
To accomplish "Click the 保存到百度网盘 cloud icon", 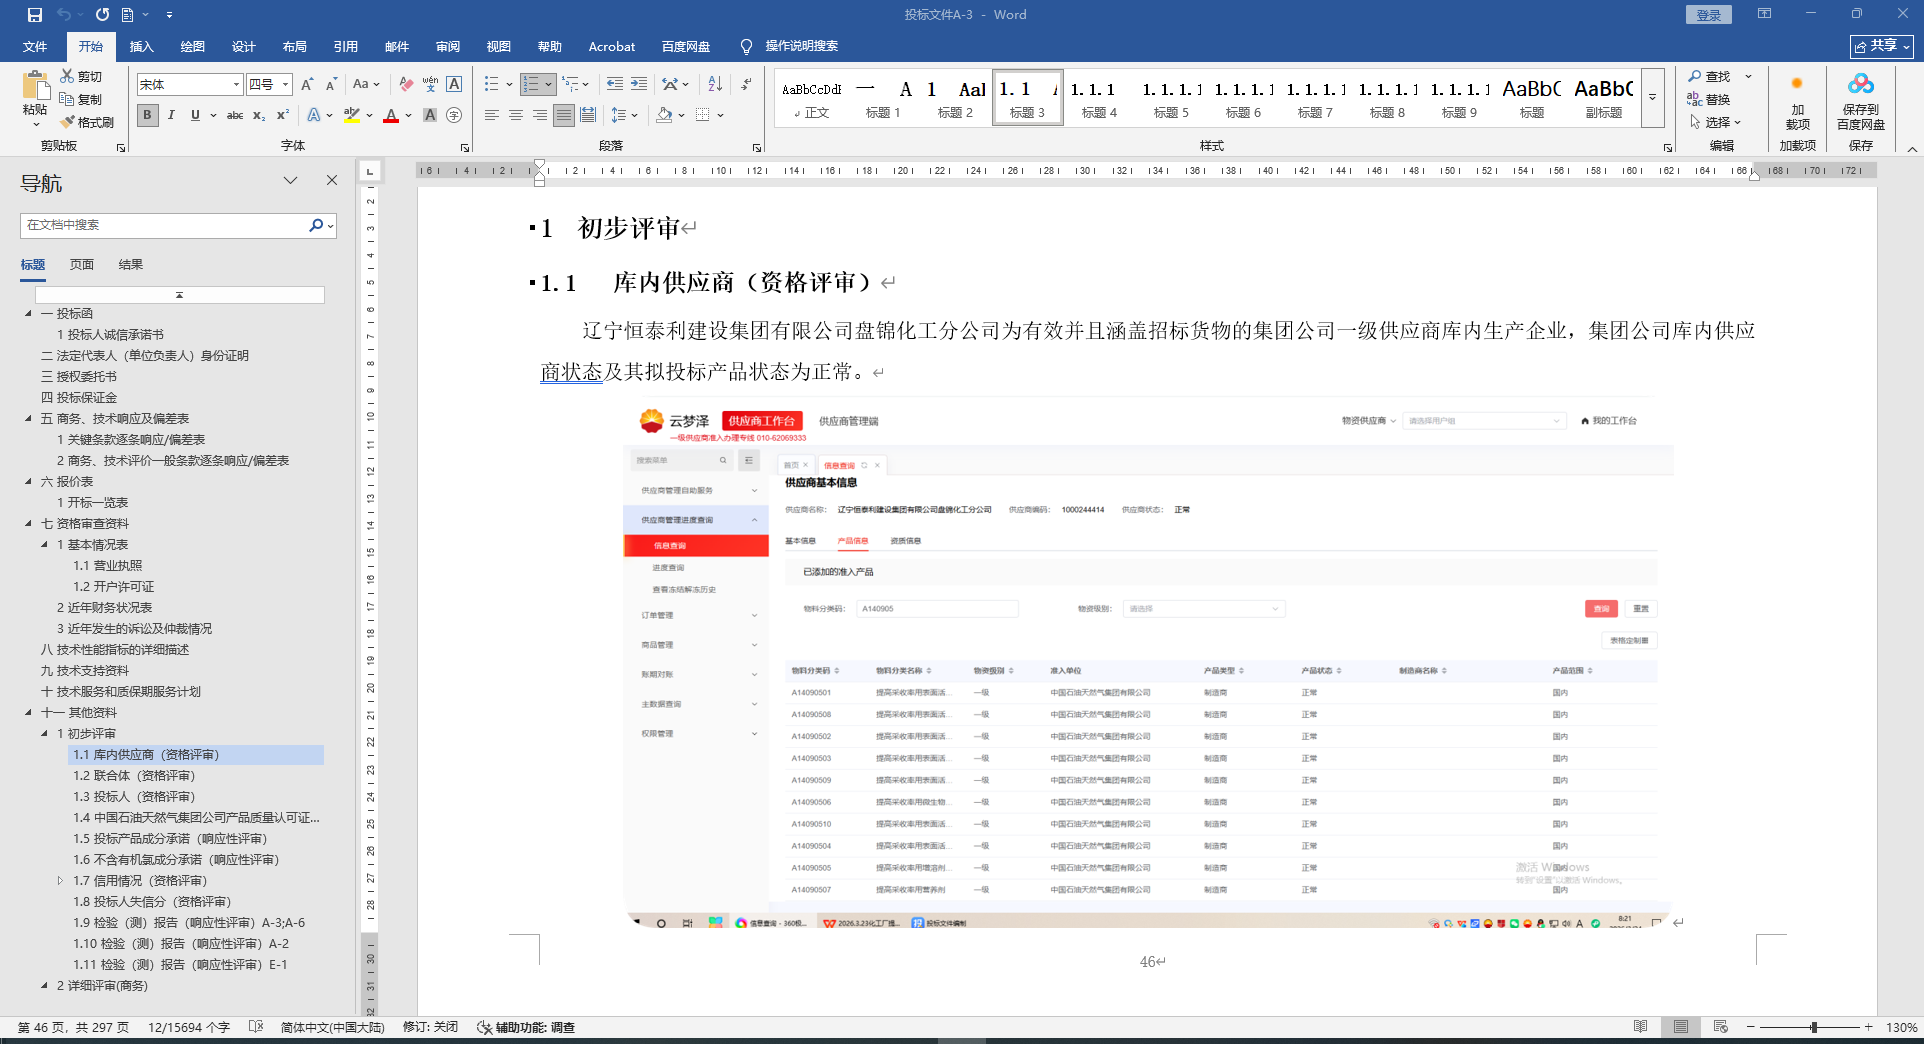I will [x=1861, y=84].
